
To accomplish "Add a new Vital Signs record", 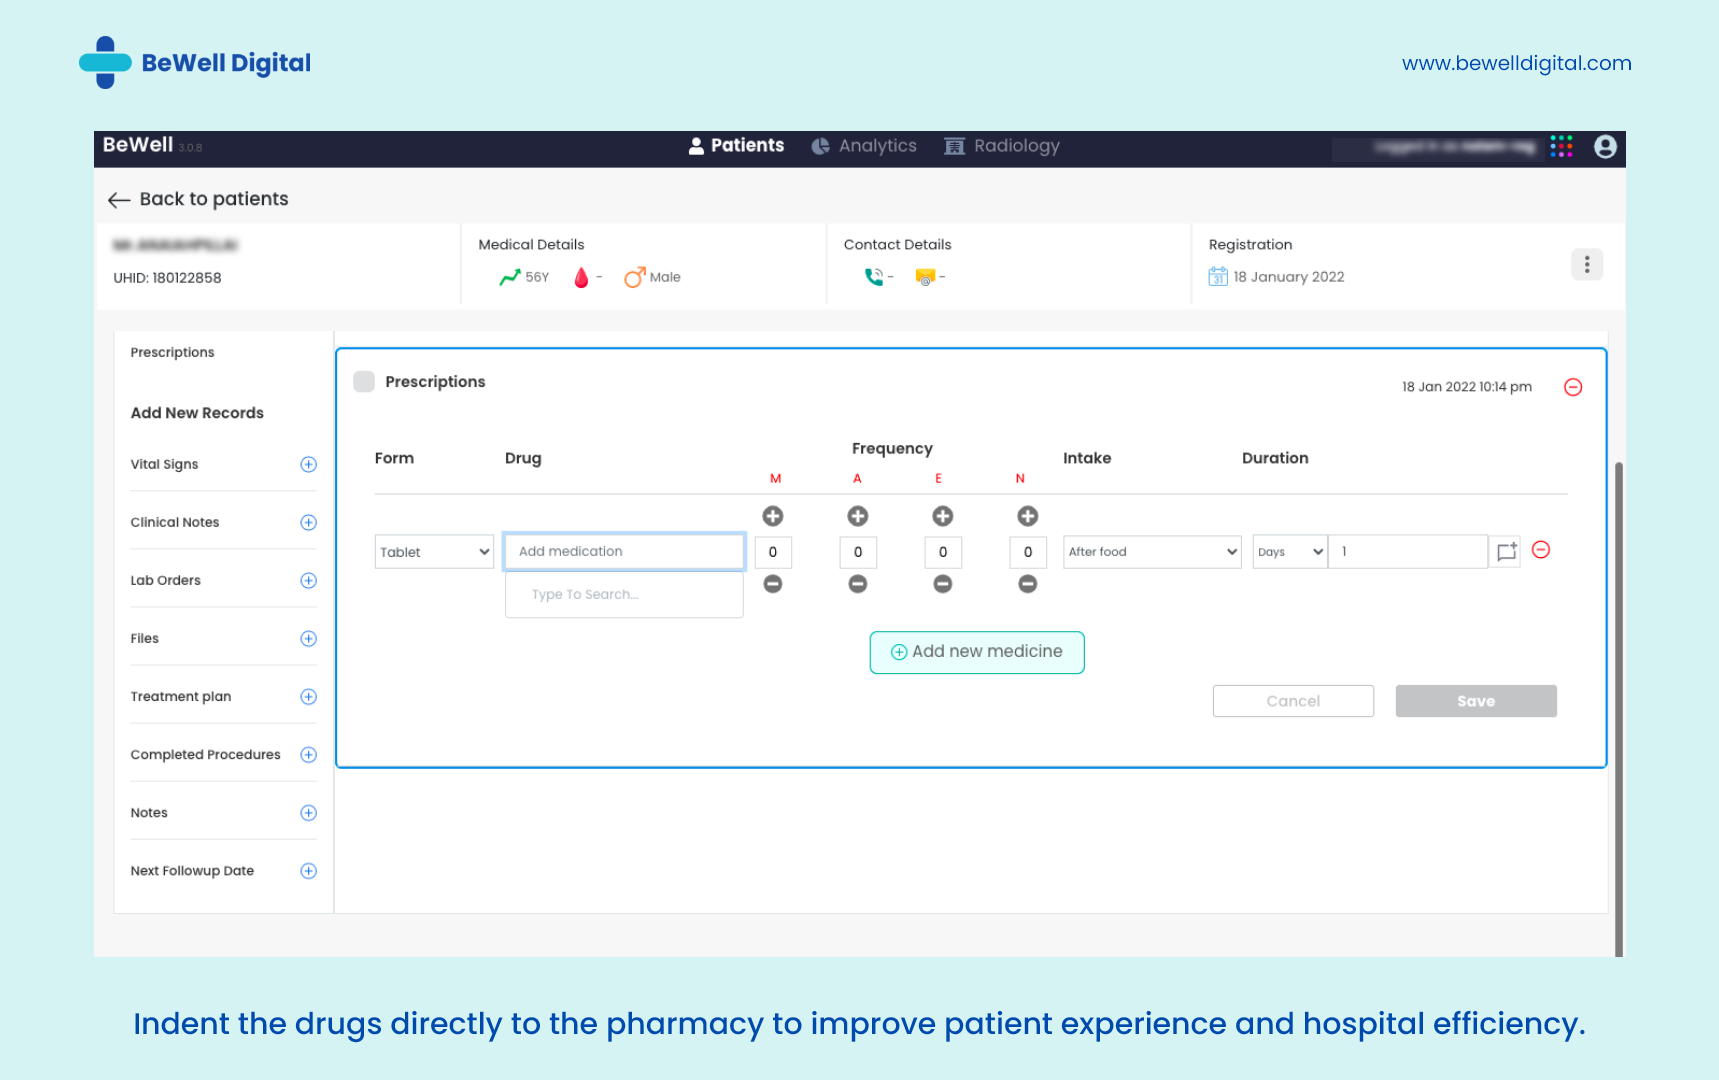I will (x=308, y=464).
